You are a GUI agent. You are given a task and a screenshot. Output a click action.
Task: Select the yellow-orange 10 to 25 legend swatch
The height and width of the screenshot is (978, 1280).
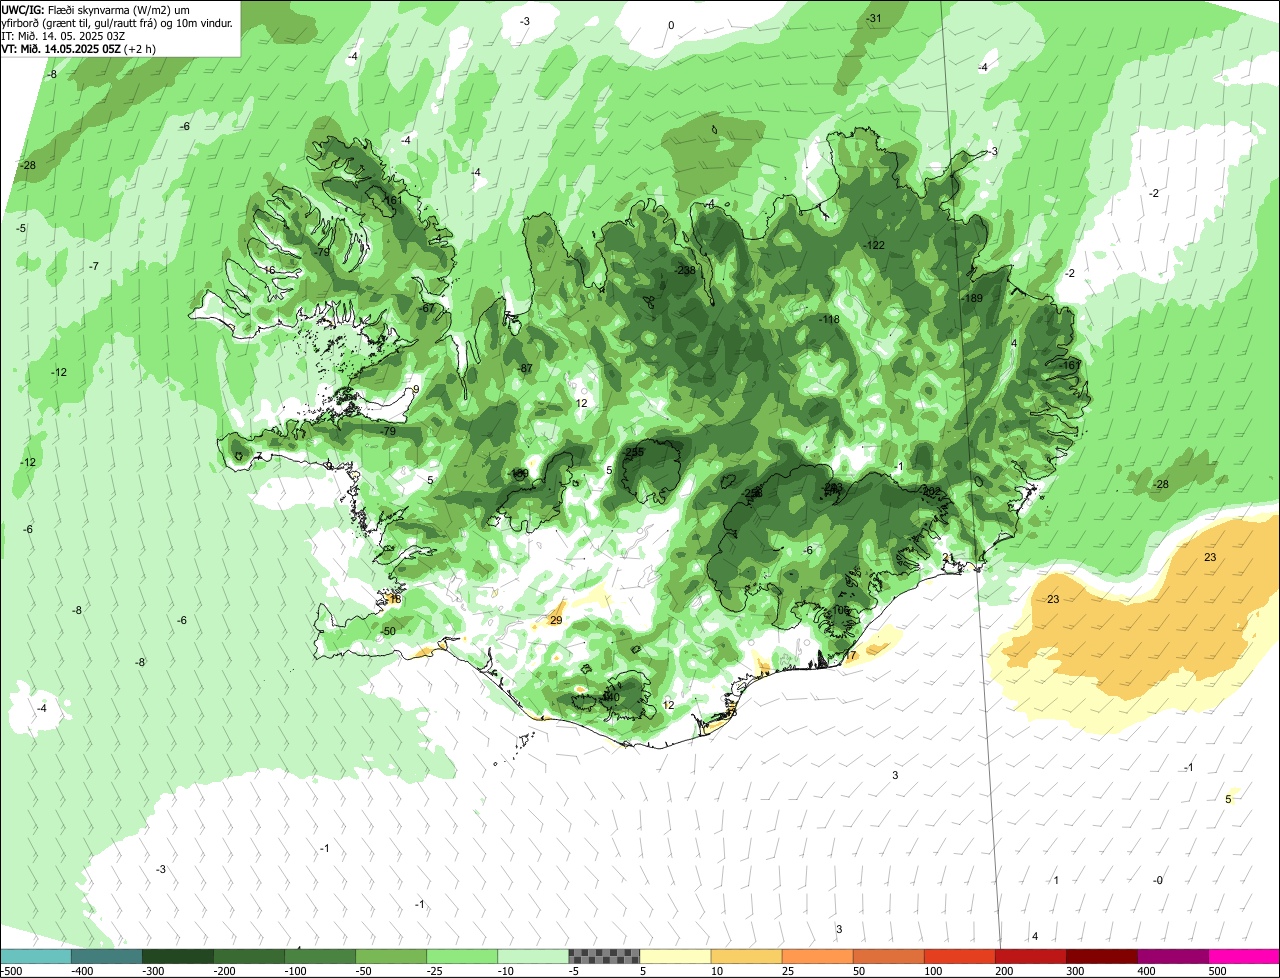746,956
